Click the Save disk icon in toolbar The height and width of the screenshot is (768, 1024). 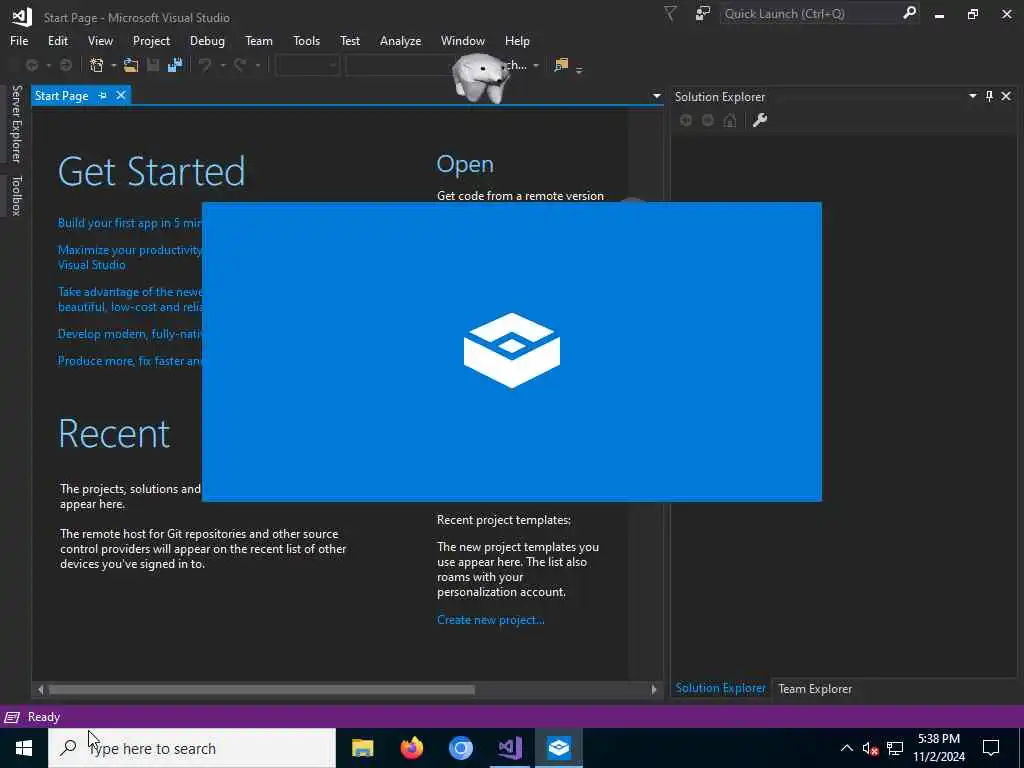click(x=153, y=65)
